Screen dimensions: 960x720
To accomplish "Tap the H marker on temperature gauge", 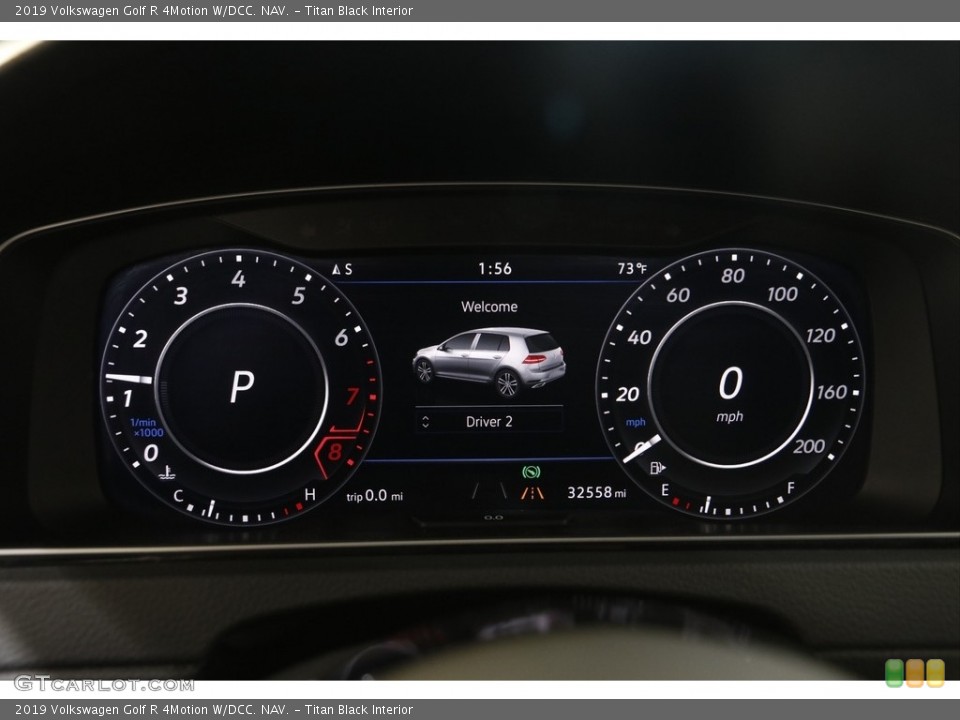I will point(310,494).
